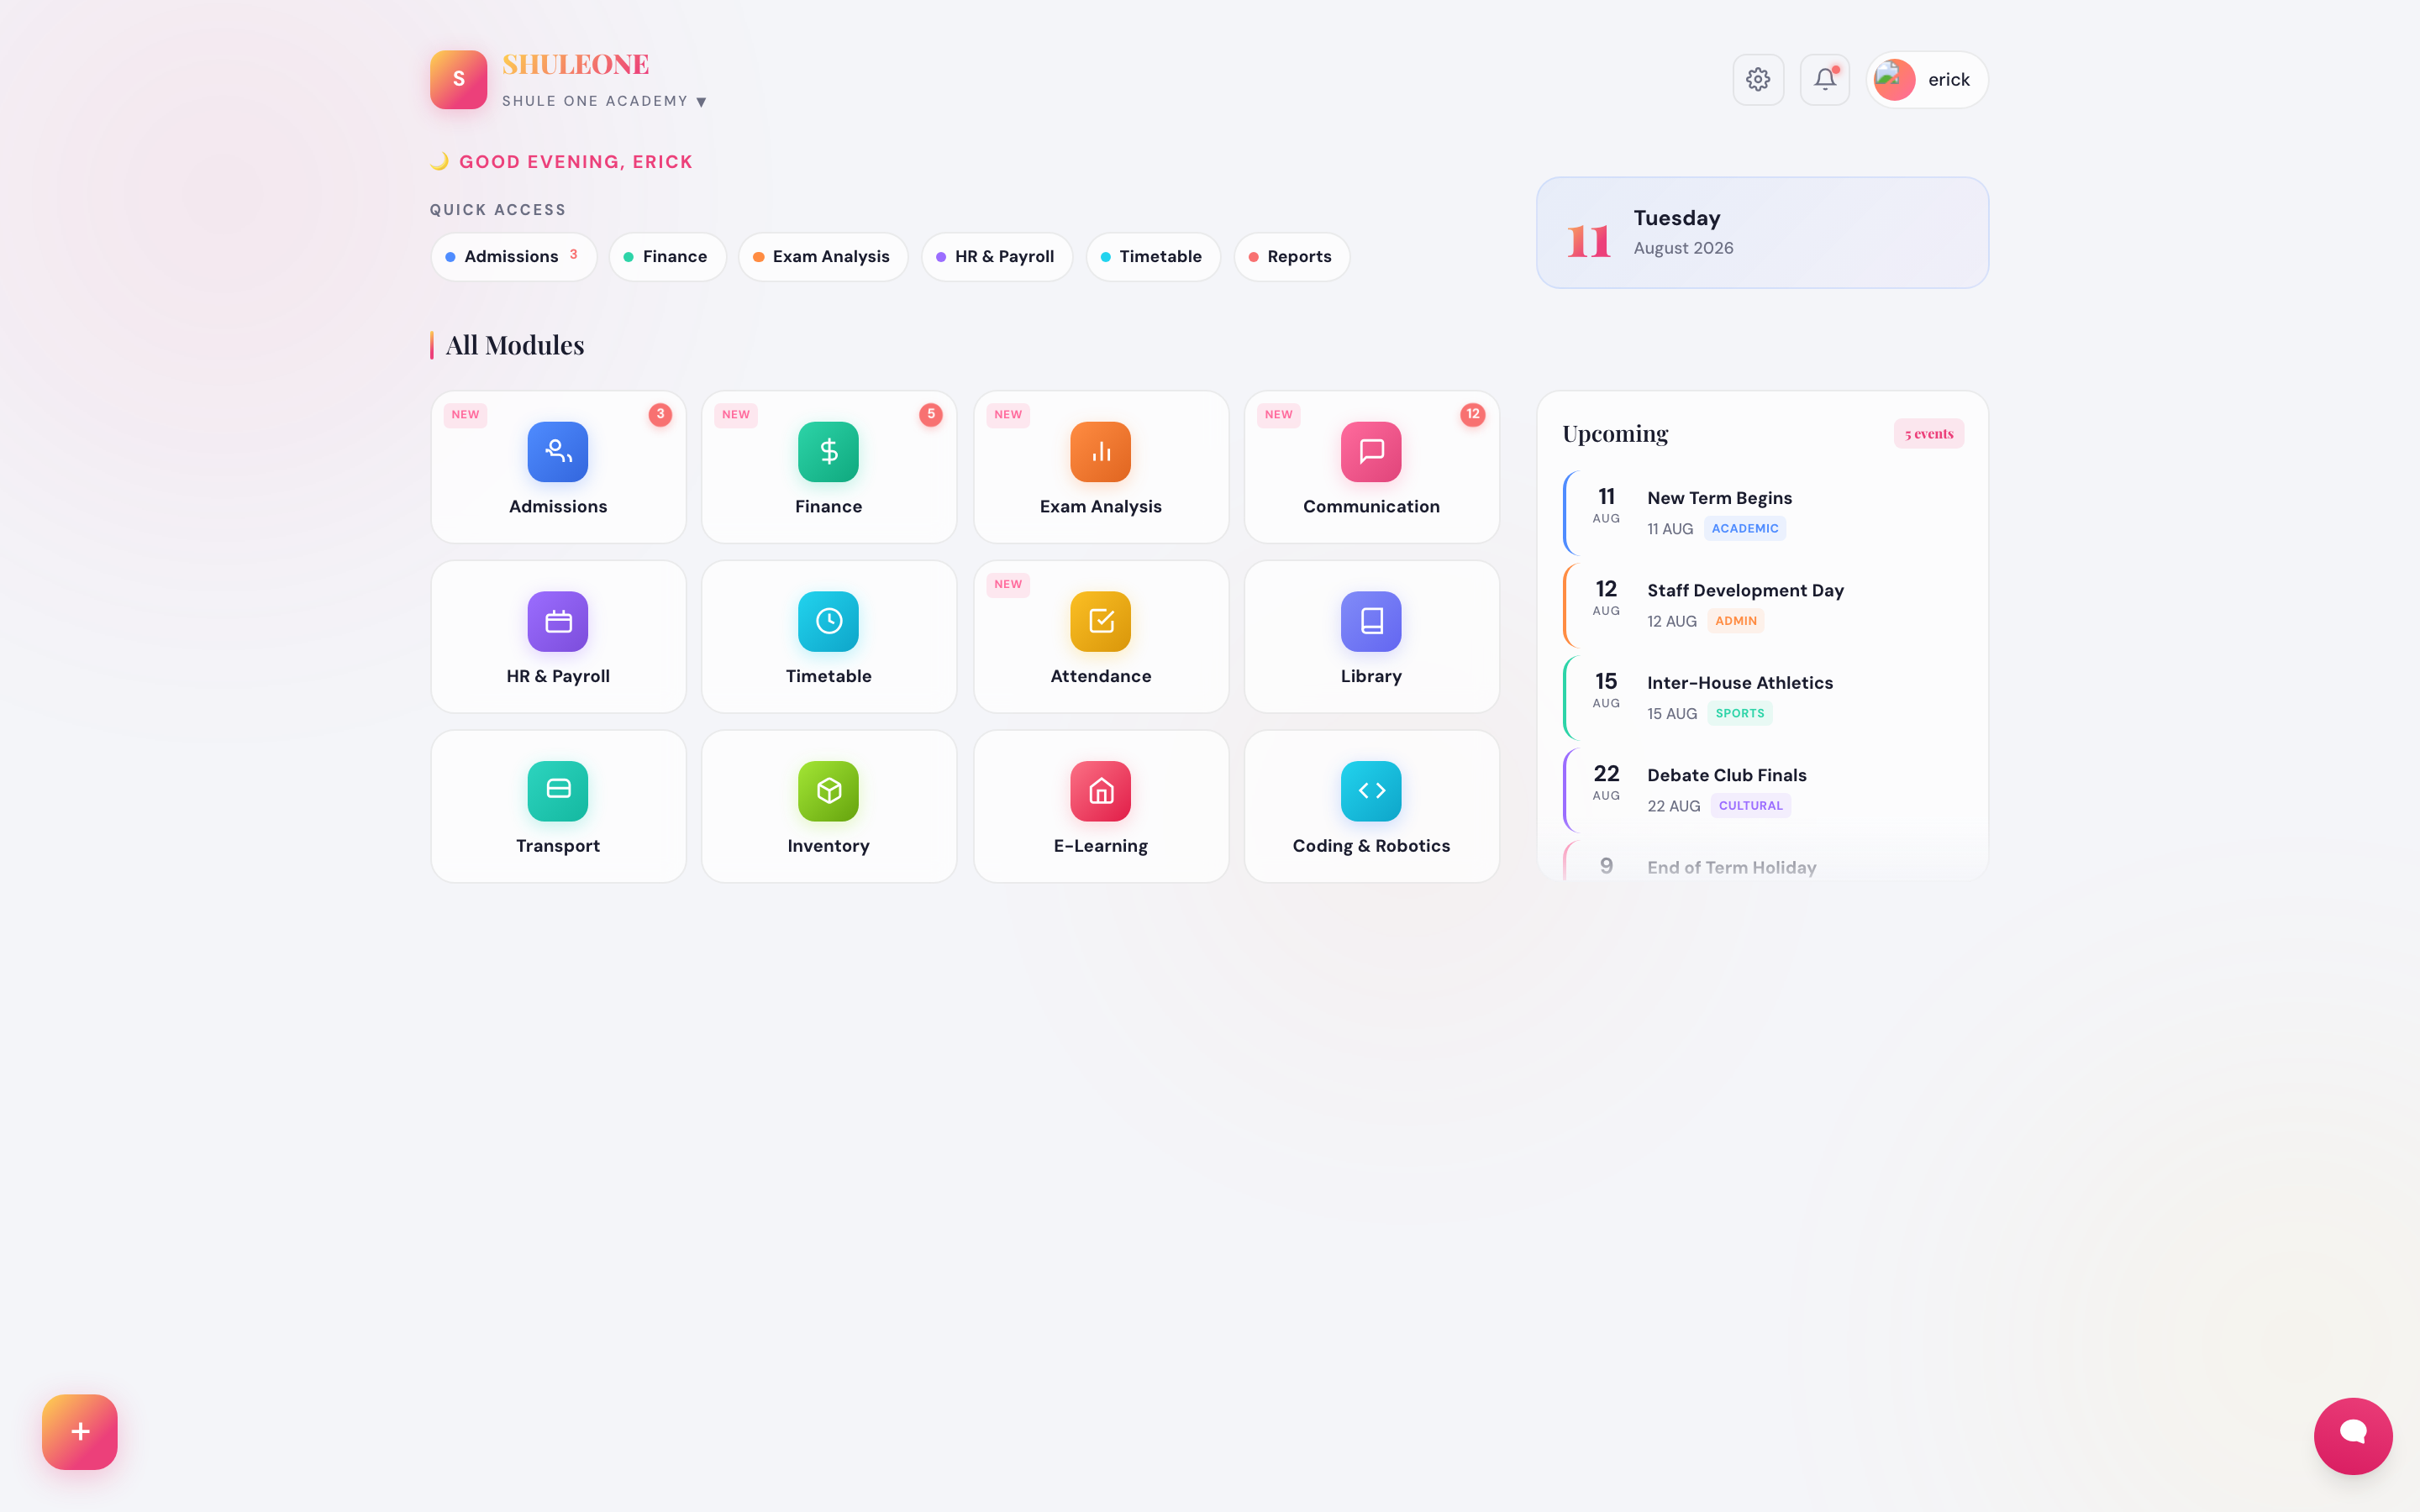Screen dimensions: 2420x1512
Task: Open the Coding & Robotics code icon
Action: point(1371,791)
